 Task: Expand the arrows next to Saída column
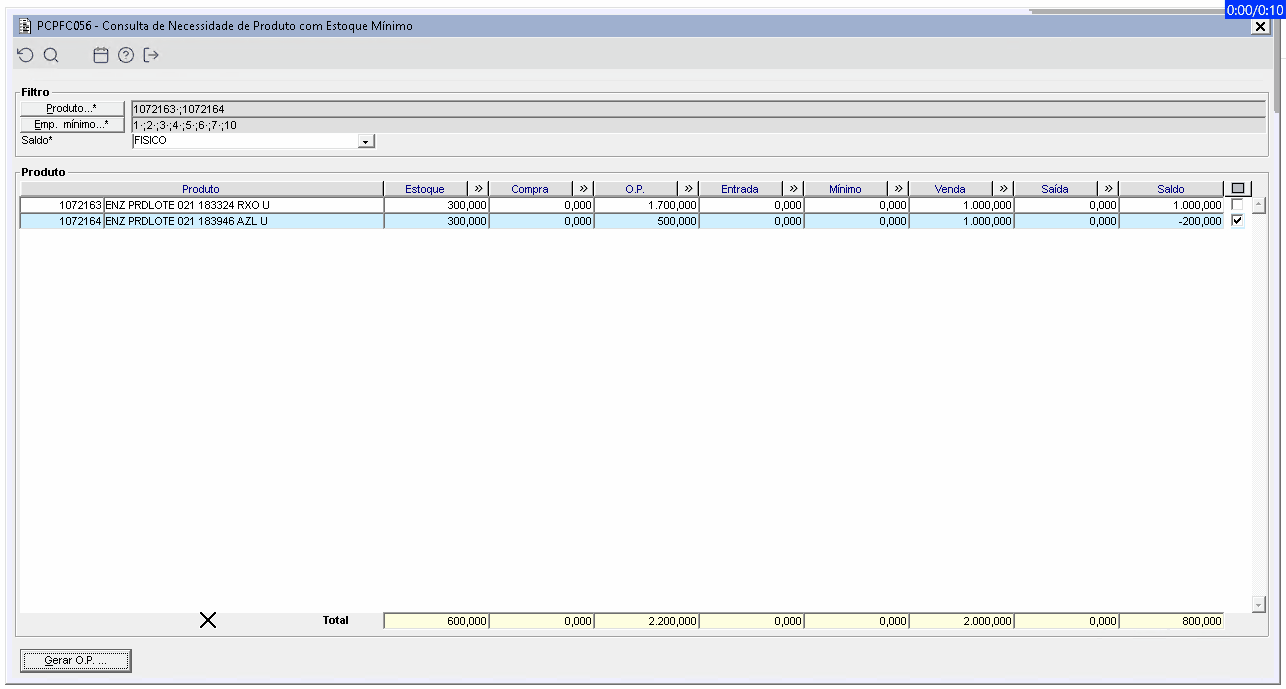tap(1108, 189)
